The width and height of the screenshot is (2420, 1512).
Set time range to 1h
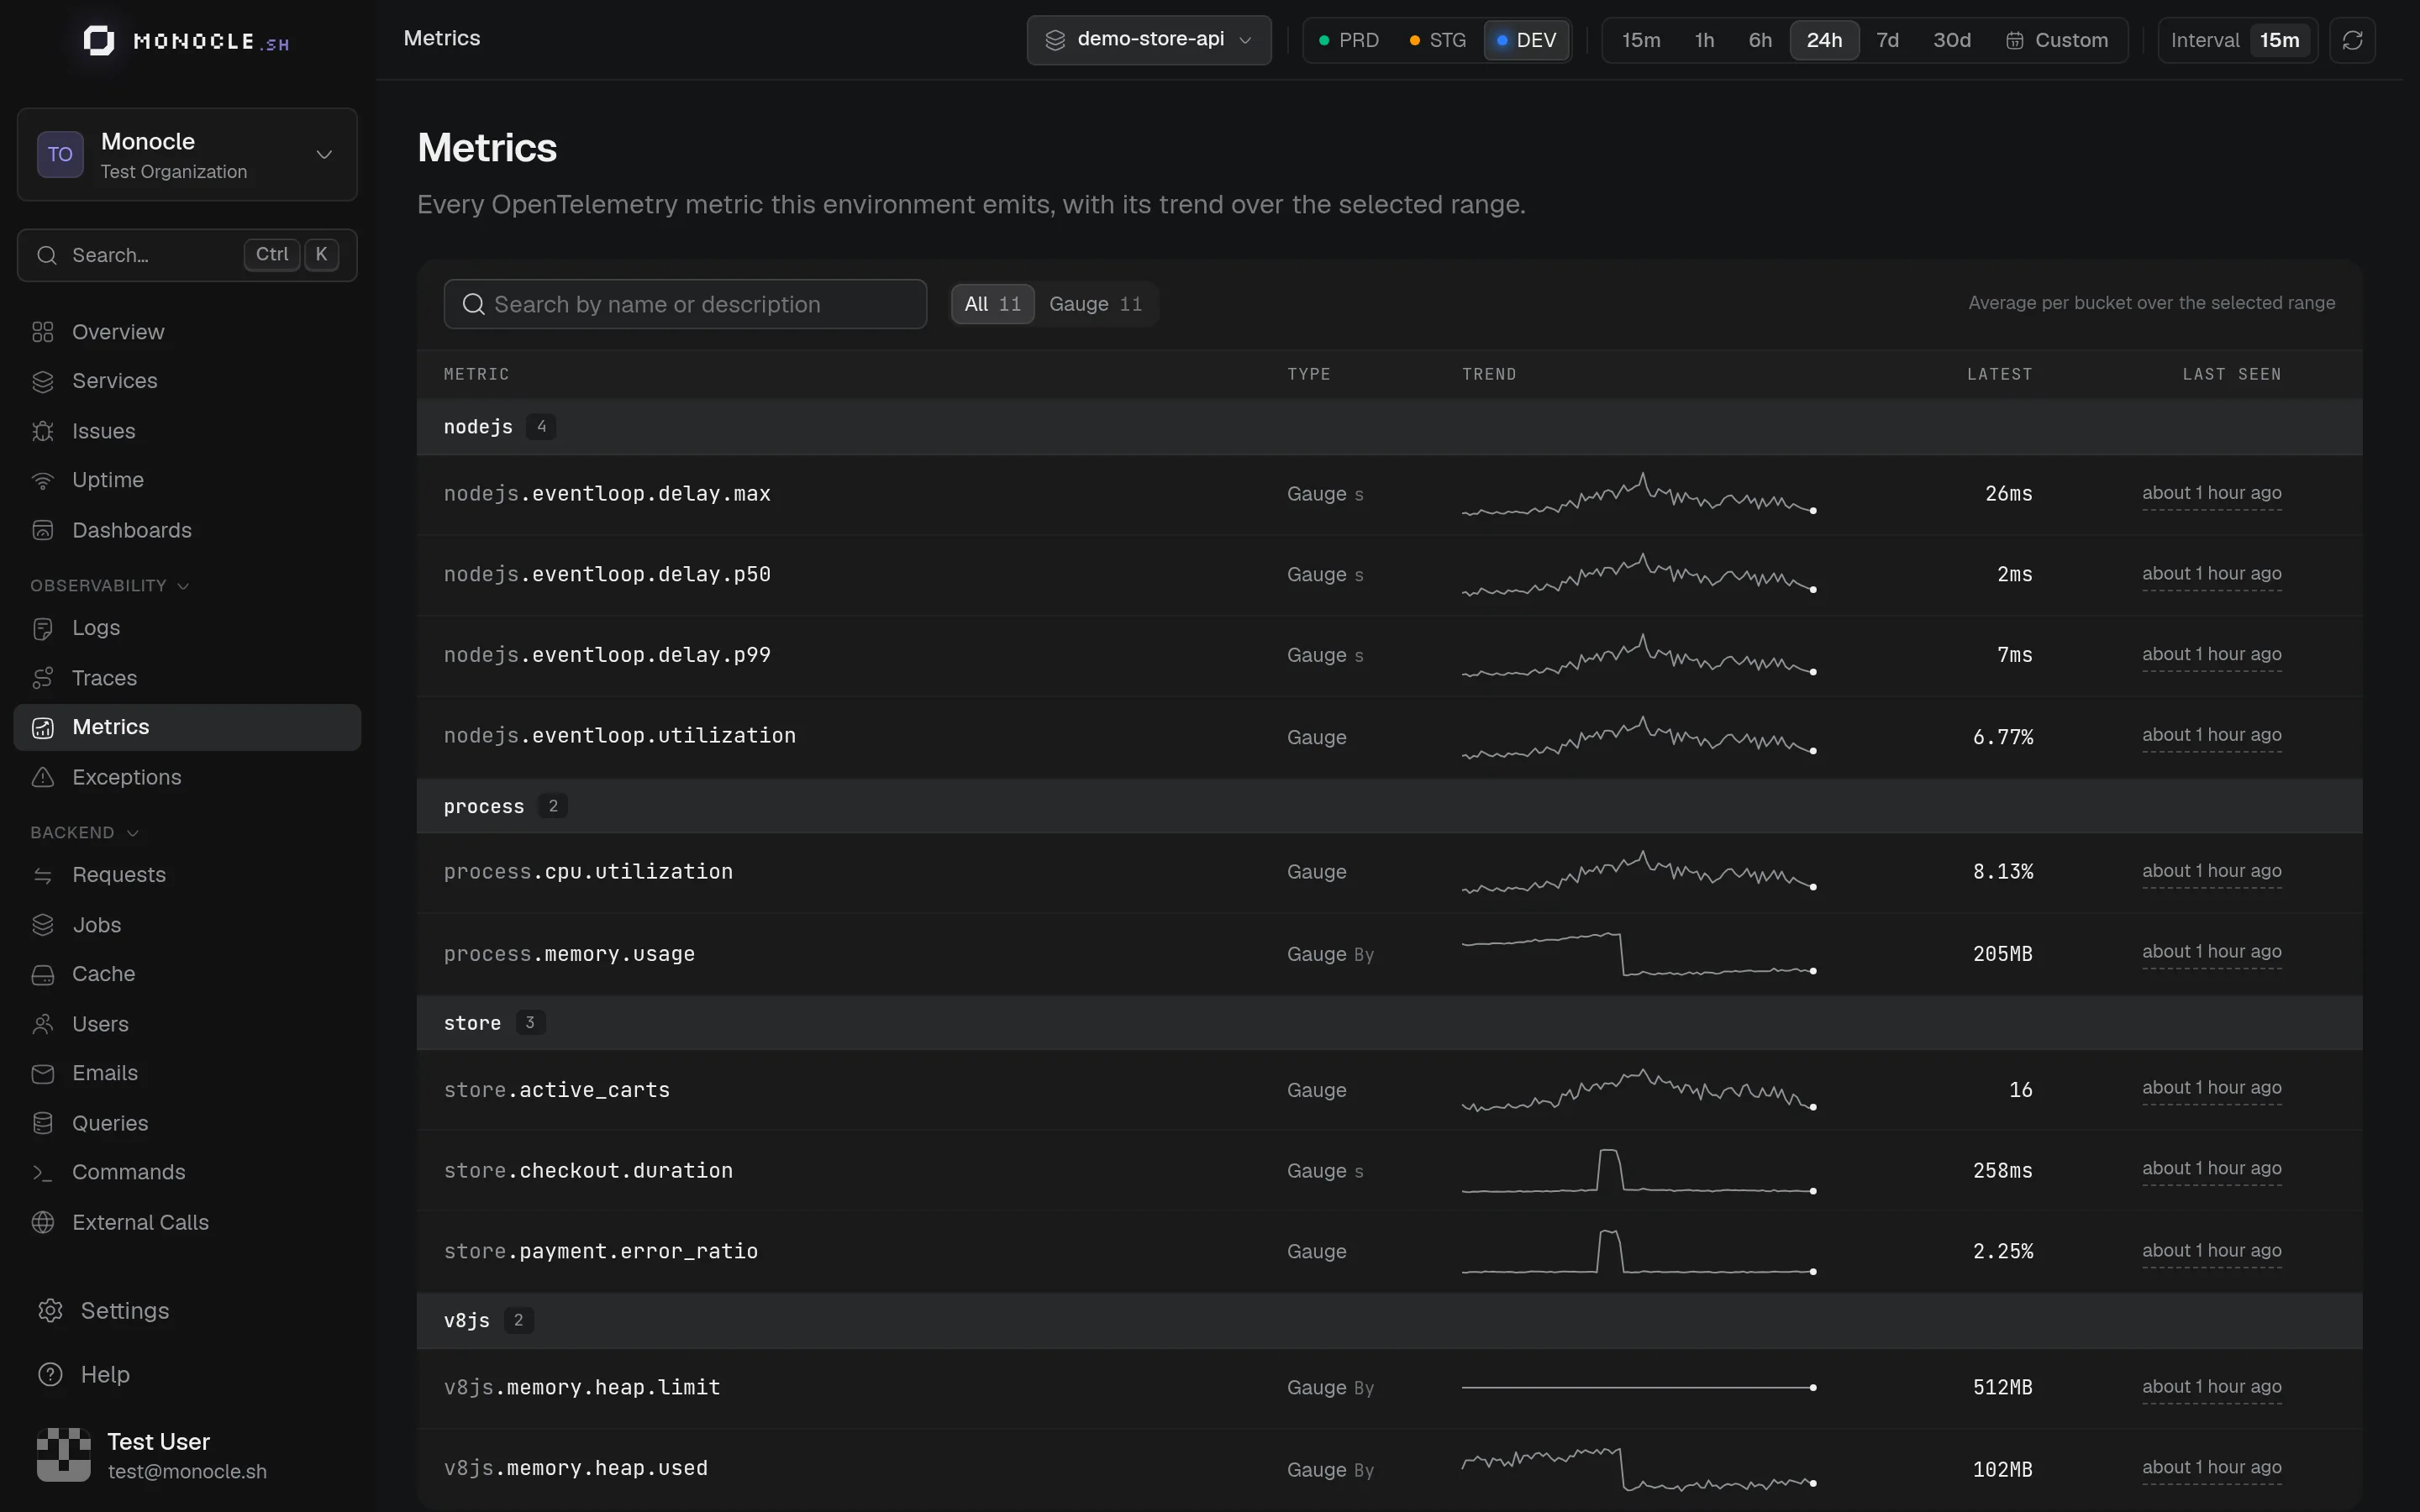pos(1704,40)
